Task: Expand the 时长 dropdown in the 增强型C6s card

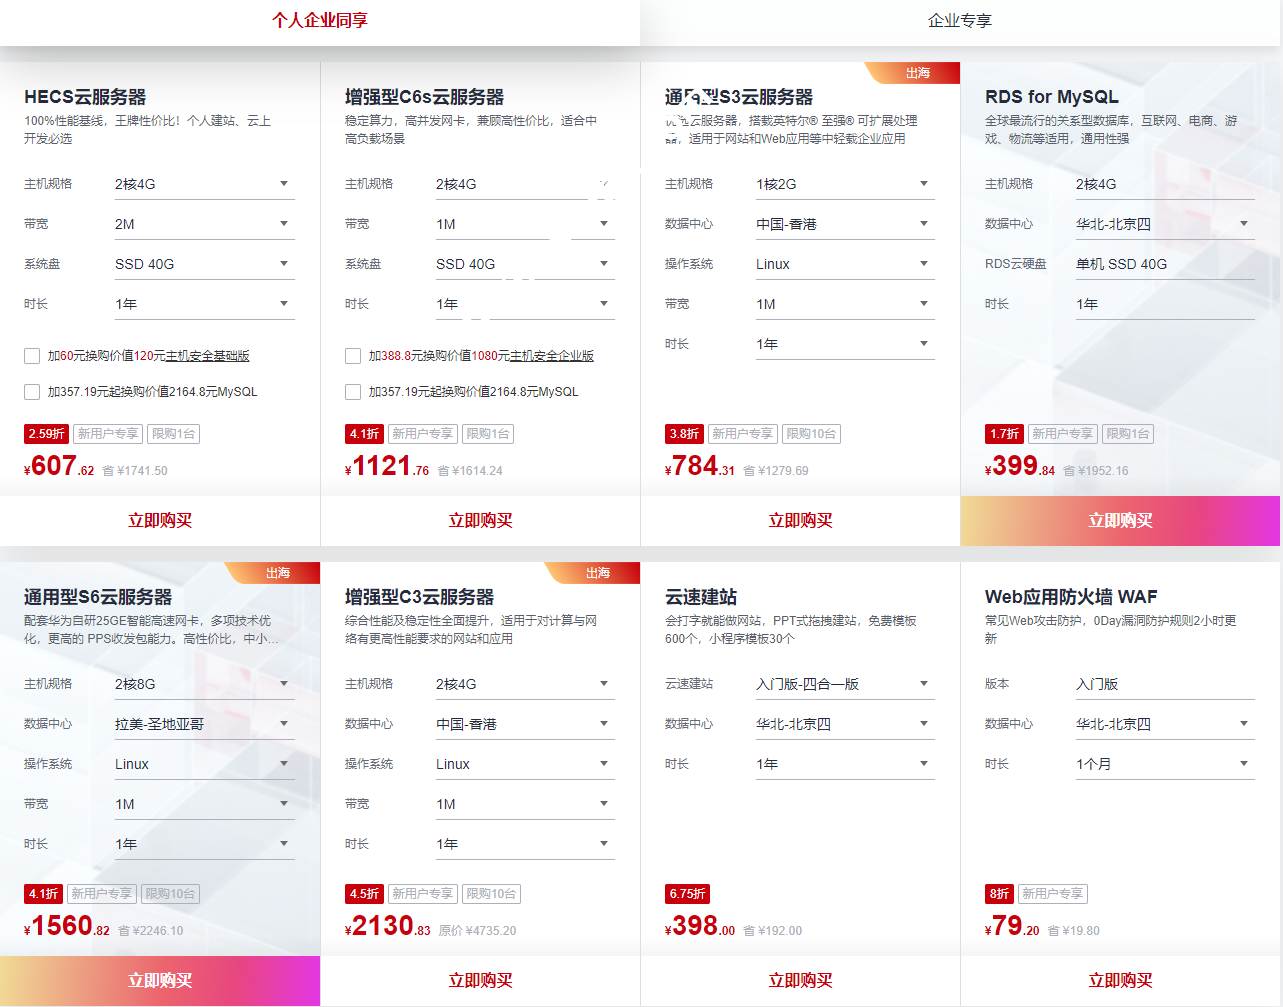Action: coord(525,304)
